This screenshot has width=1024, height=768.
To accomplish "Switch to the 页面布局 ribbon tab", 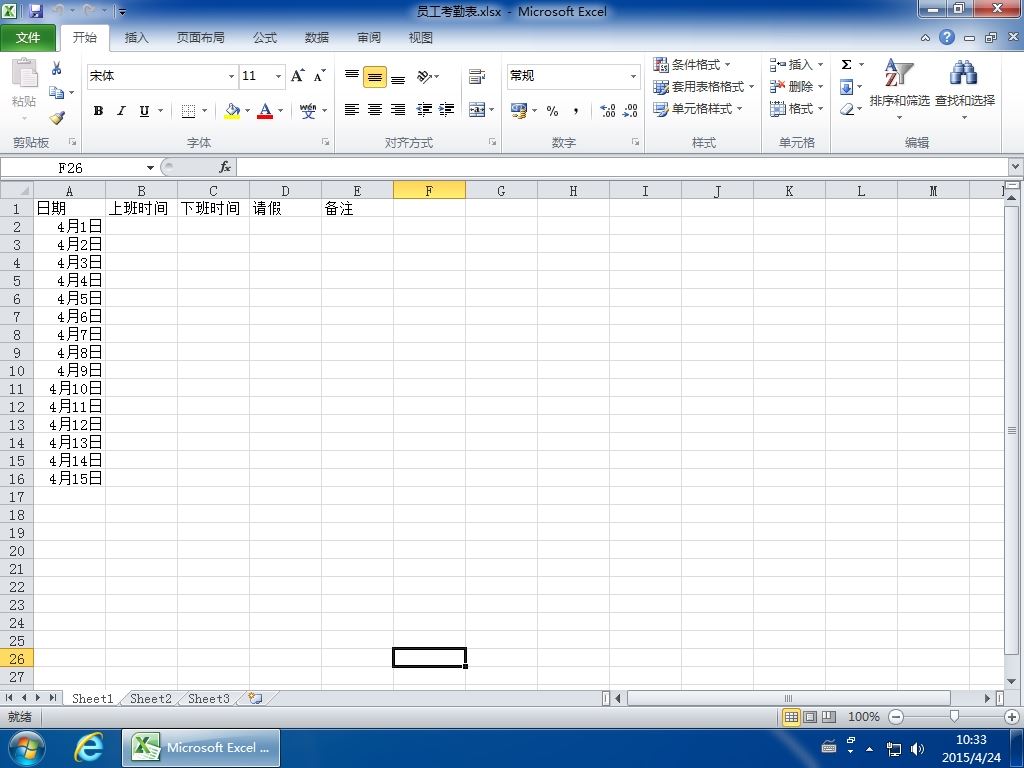I will [x=200, y=38].
